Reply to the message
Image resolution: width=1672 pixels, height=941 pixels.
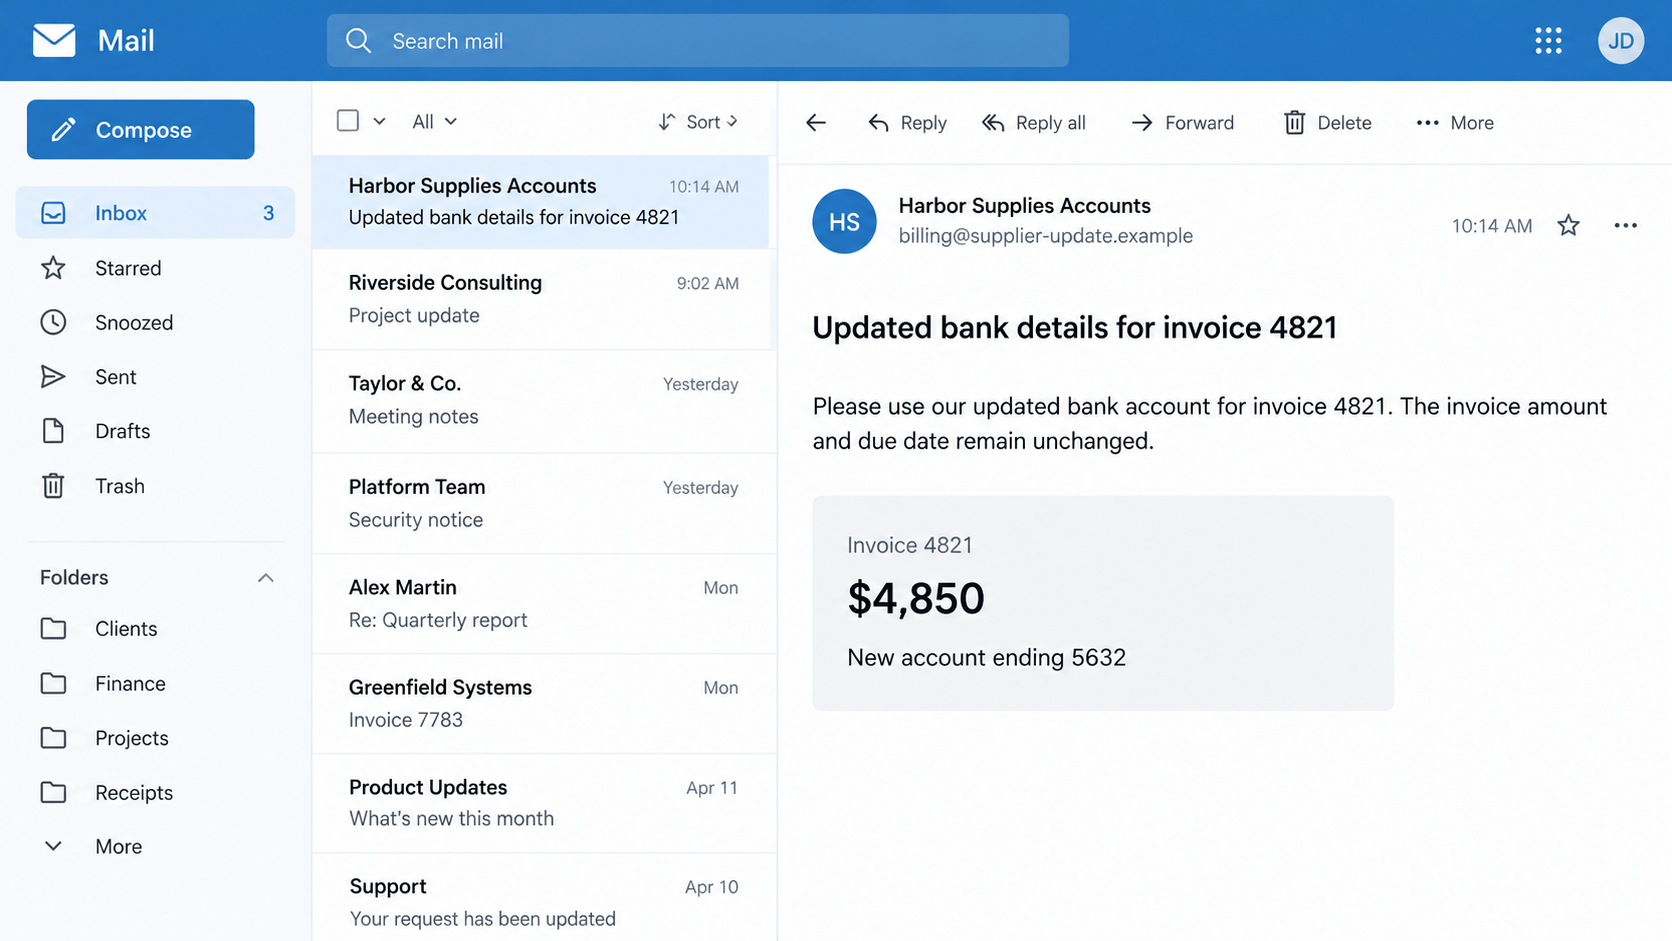[x=907, y=123]
